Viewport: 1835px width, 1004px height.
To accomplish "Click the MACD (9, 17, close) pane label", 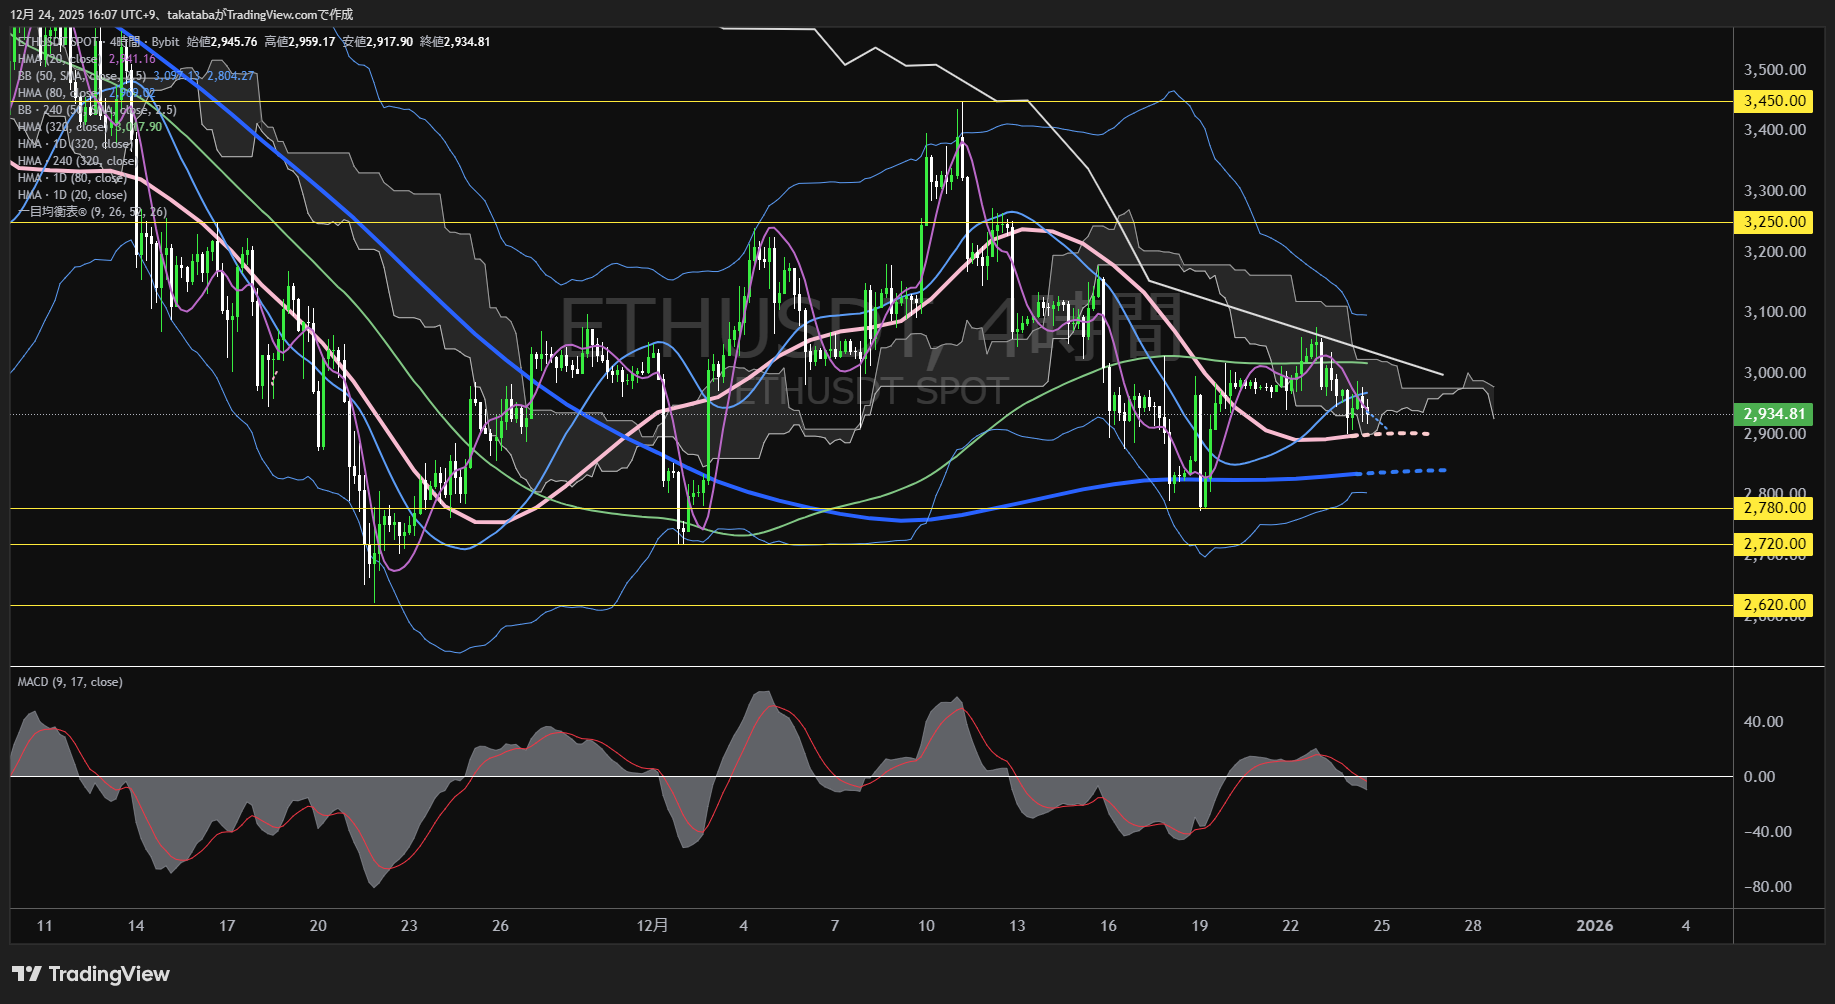I will click(70, 682).
